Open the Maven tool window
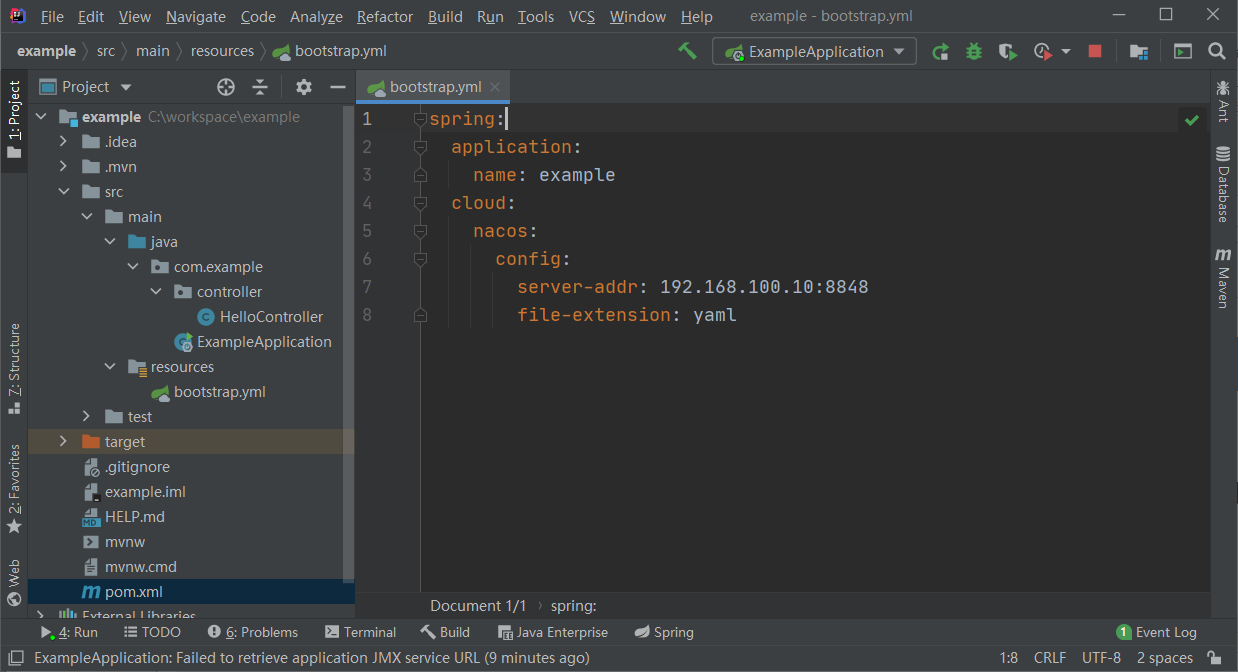1238x672 pixels. (x=1222, y=277)
